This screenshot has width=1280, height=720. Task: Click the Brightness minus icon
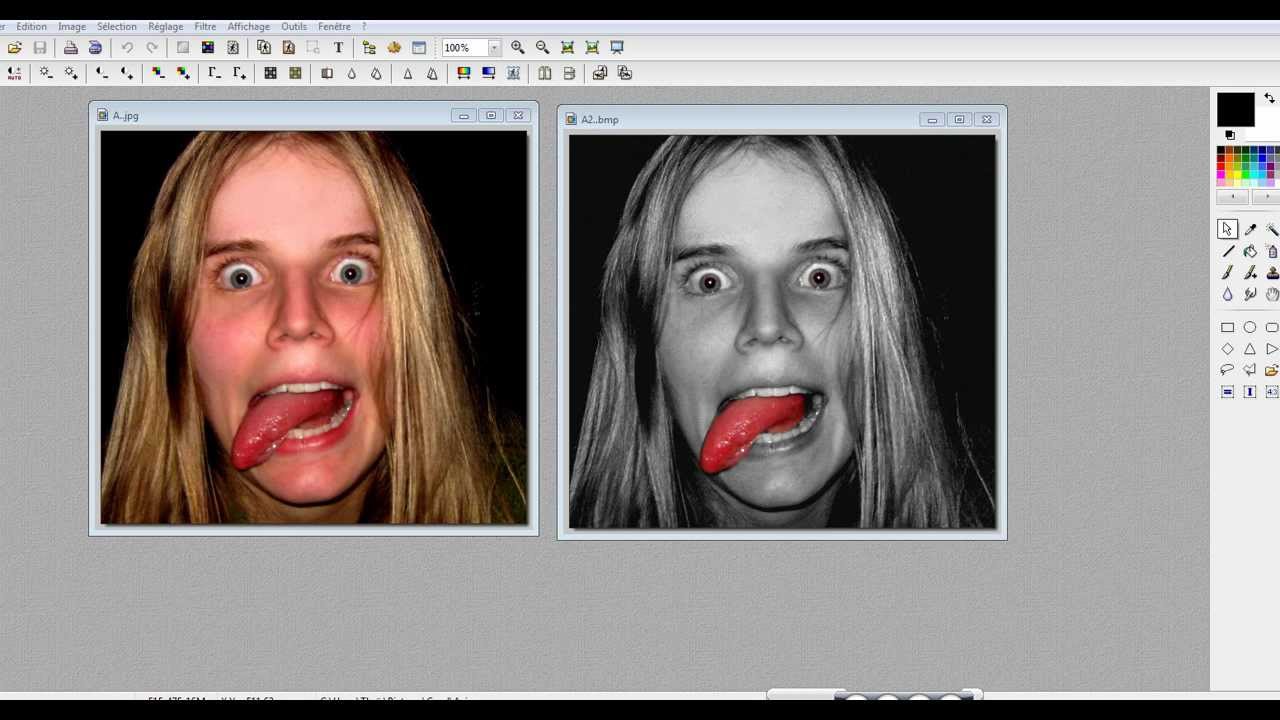tap(46, 73)
